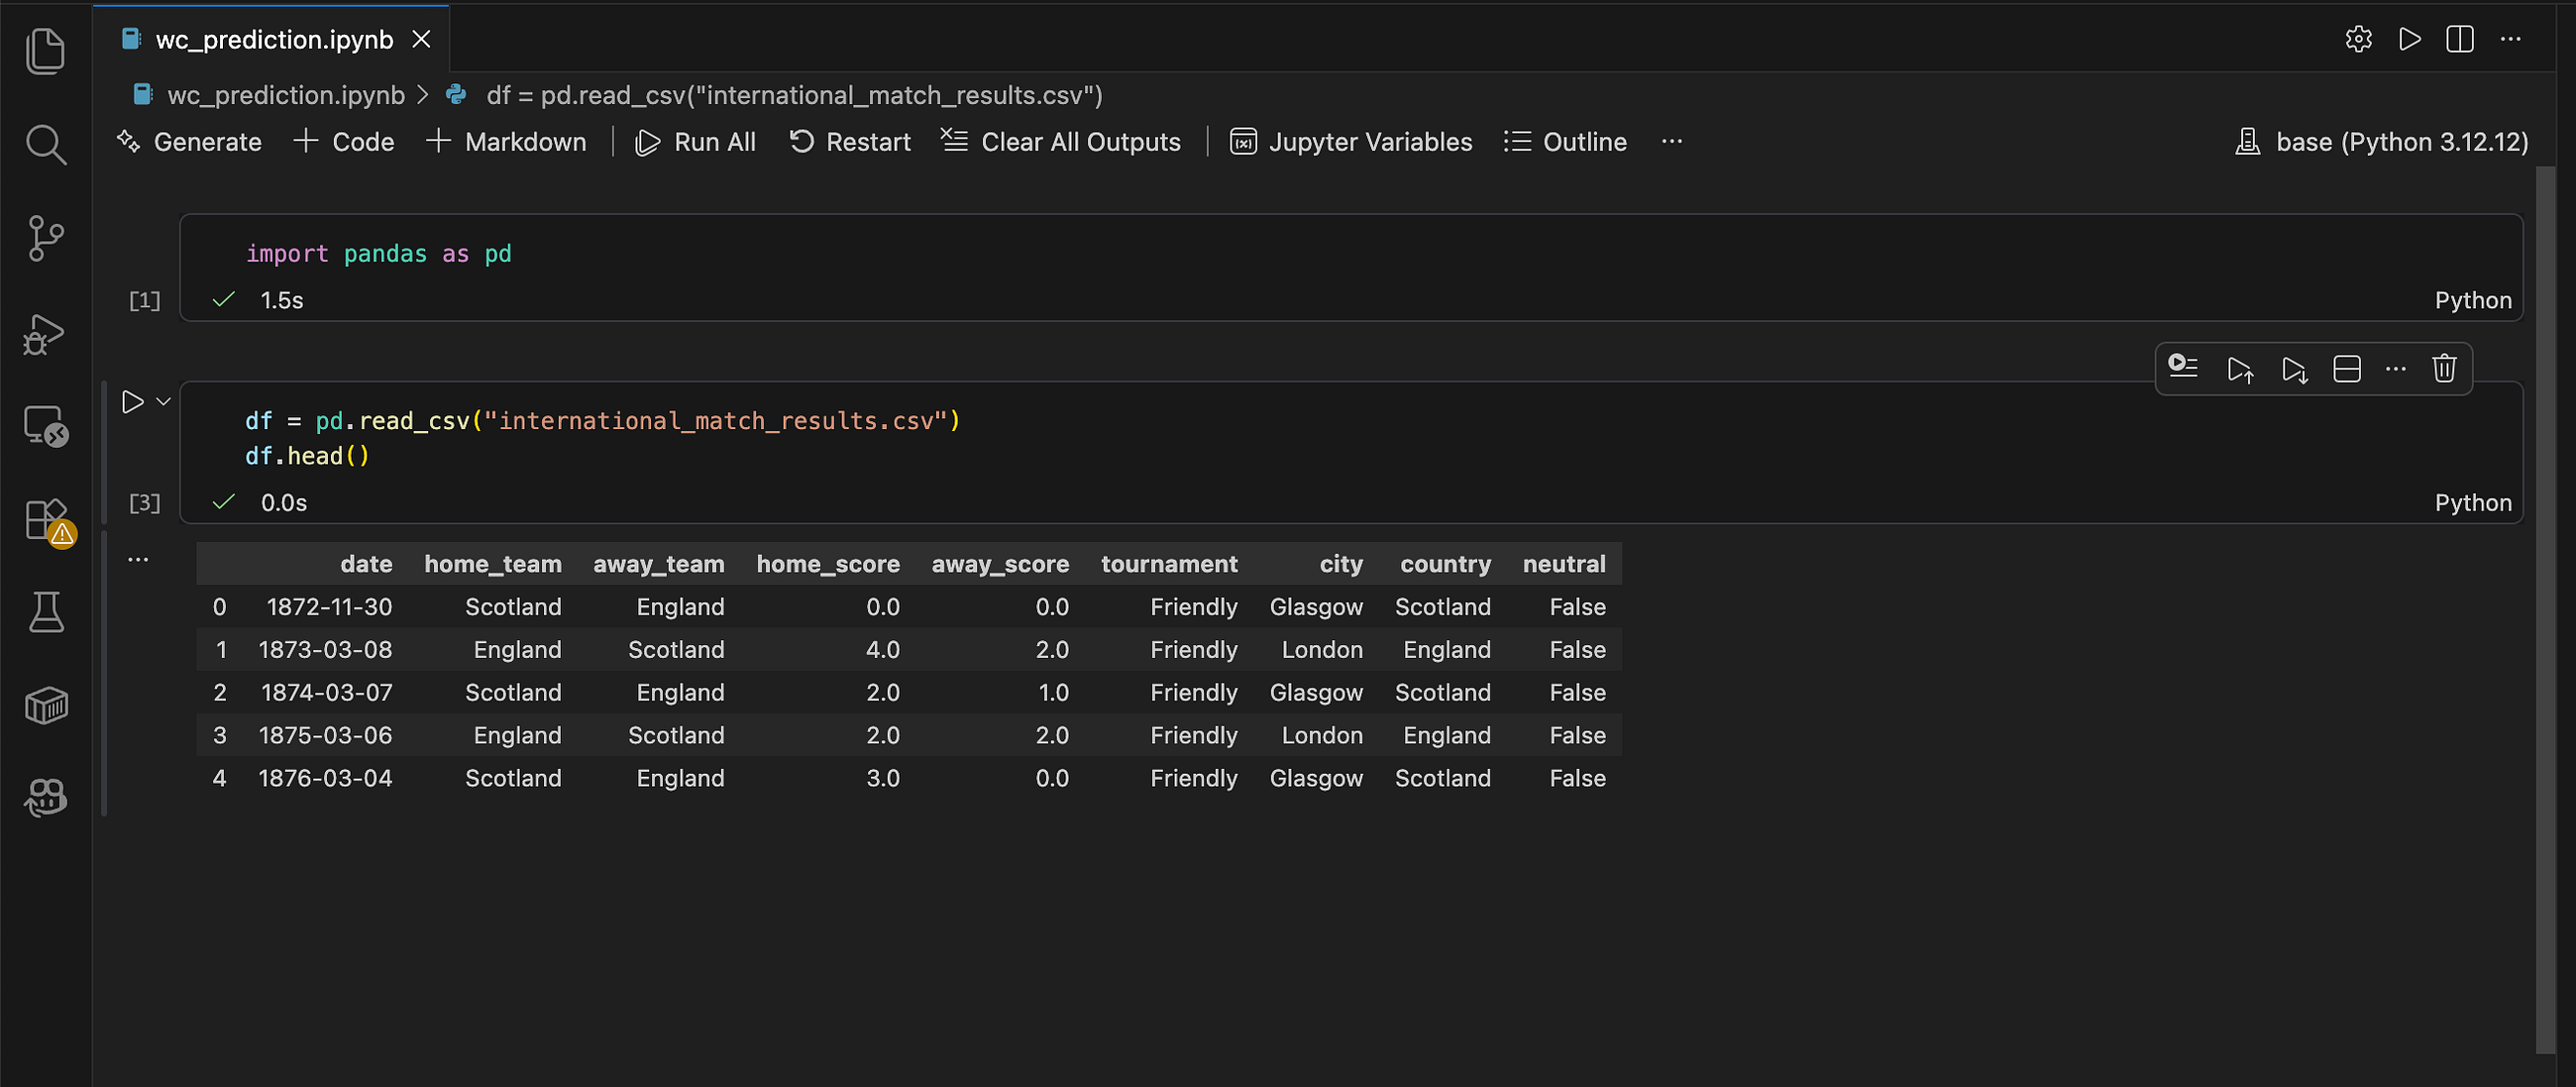This screenshot has width=2576, height=1087.
Task: Click the home_team column header
Action: tap(493, 564)
